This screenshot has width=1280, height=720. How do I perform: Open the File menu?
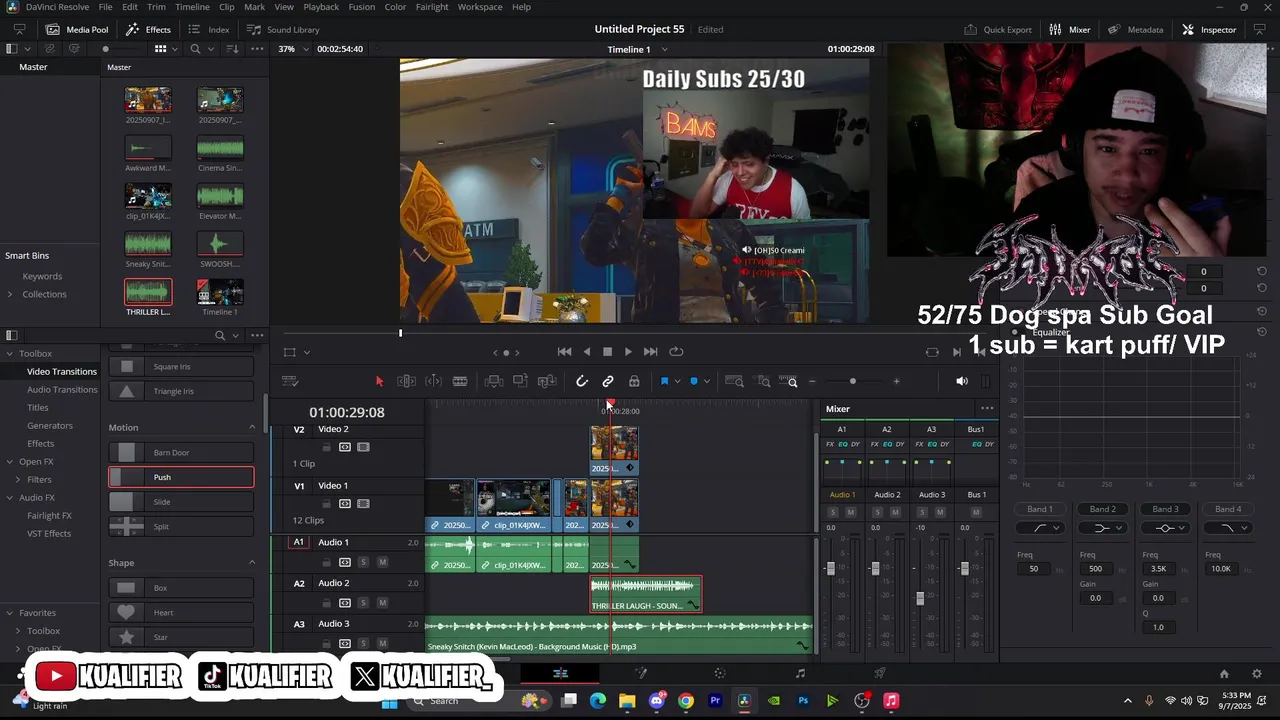tap(105, 7)
